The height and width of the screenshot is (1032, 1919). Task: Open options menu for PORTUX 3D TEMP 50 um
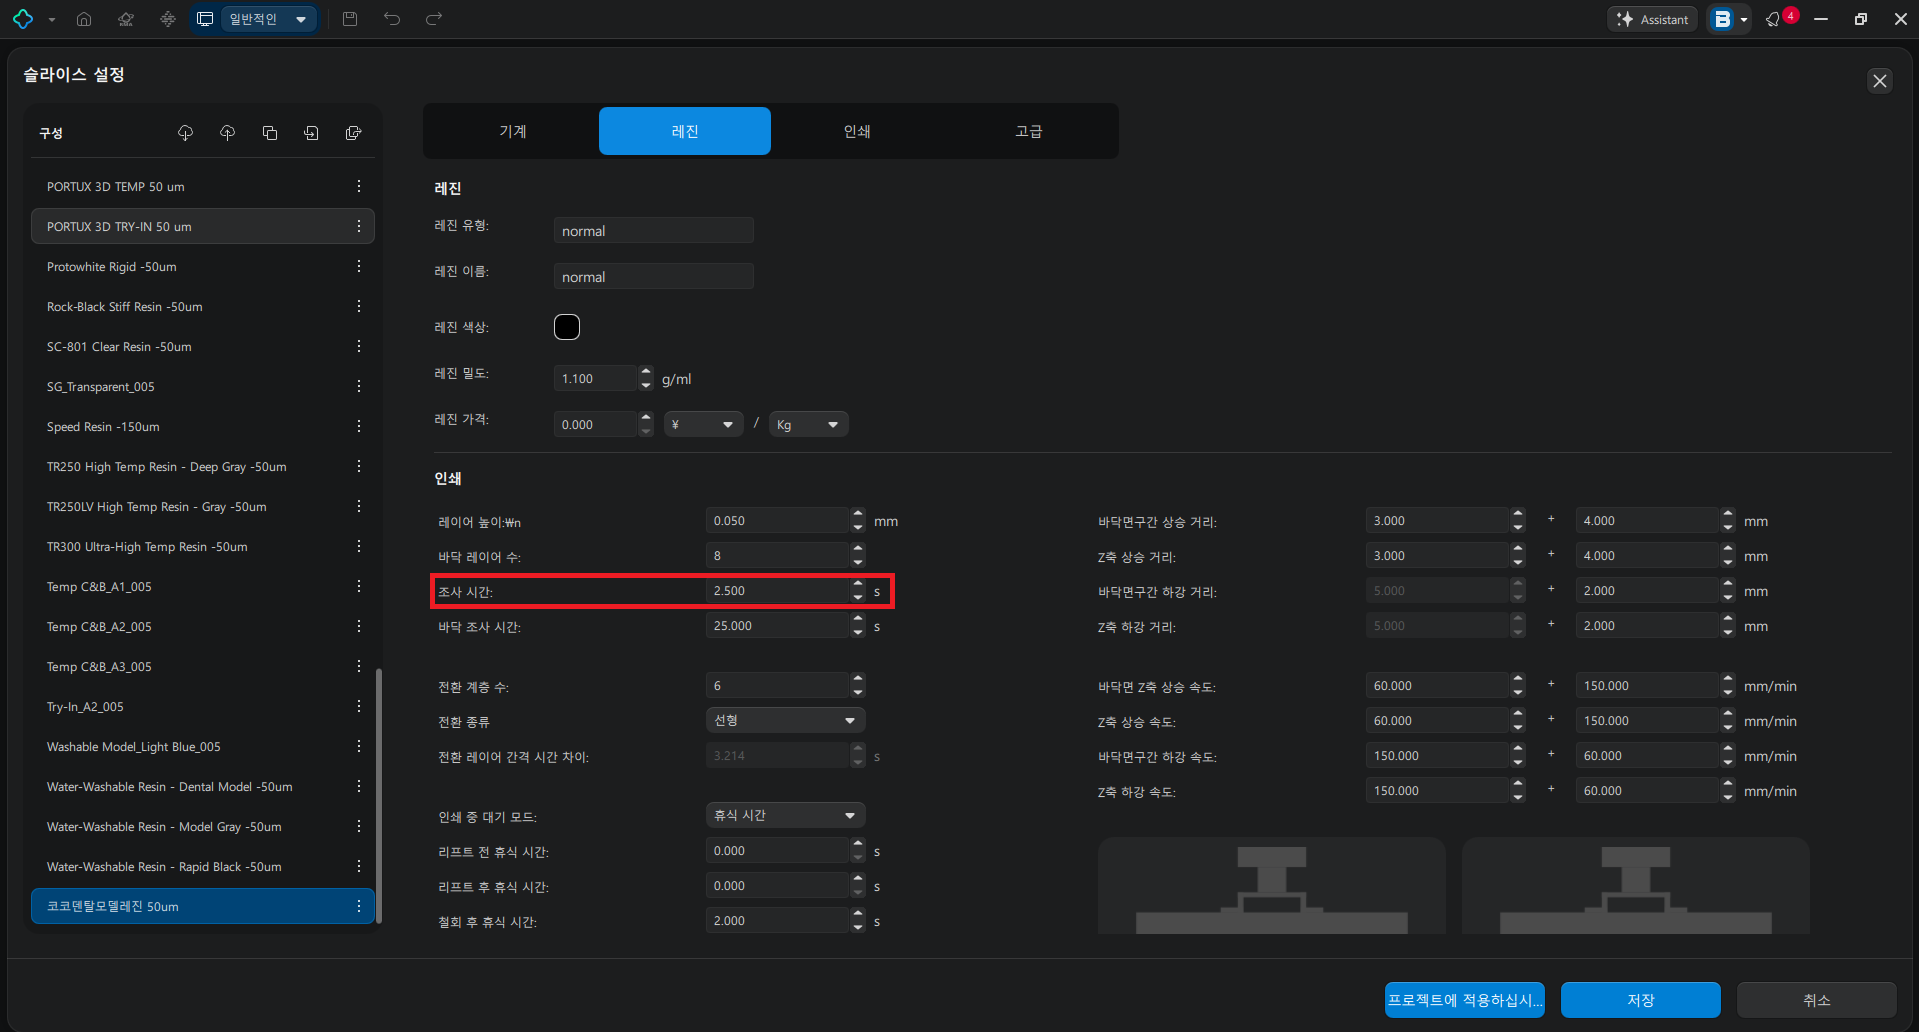click(359, 187)
